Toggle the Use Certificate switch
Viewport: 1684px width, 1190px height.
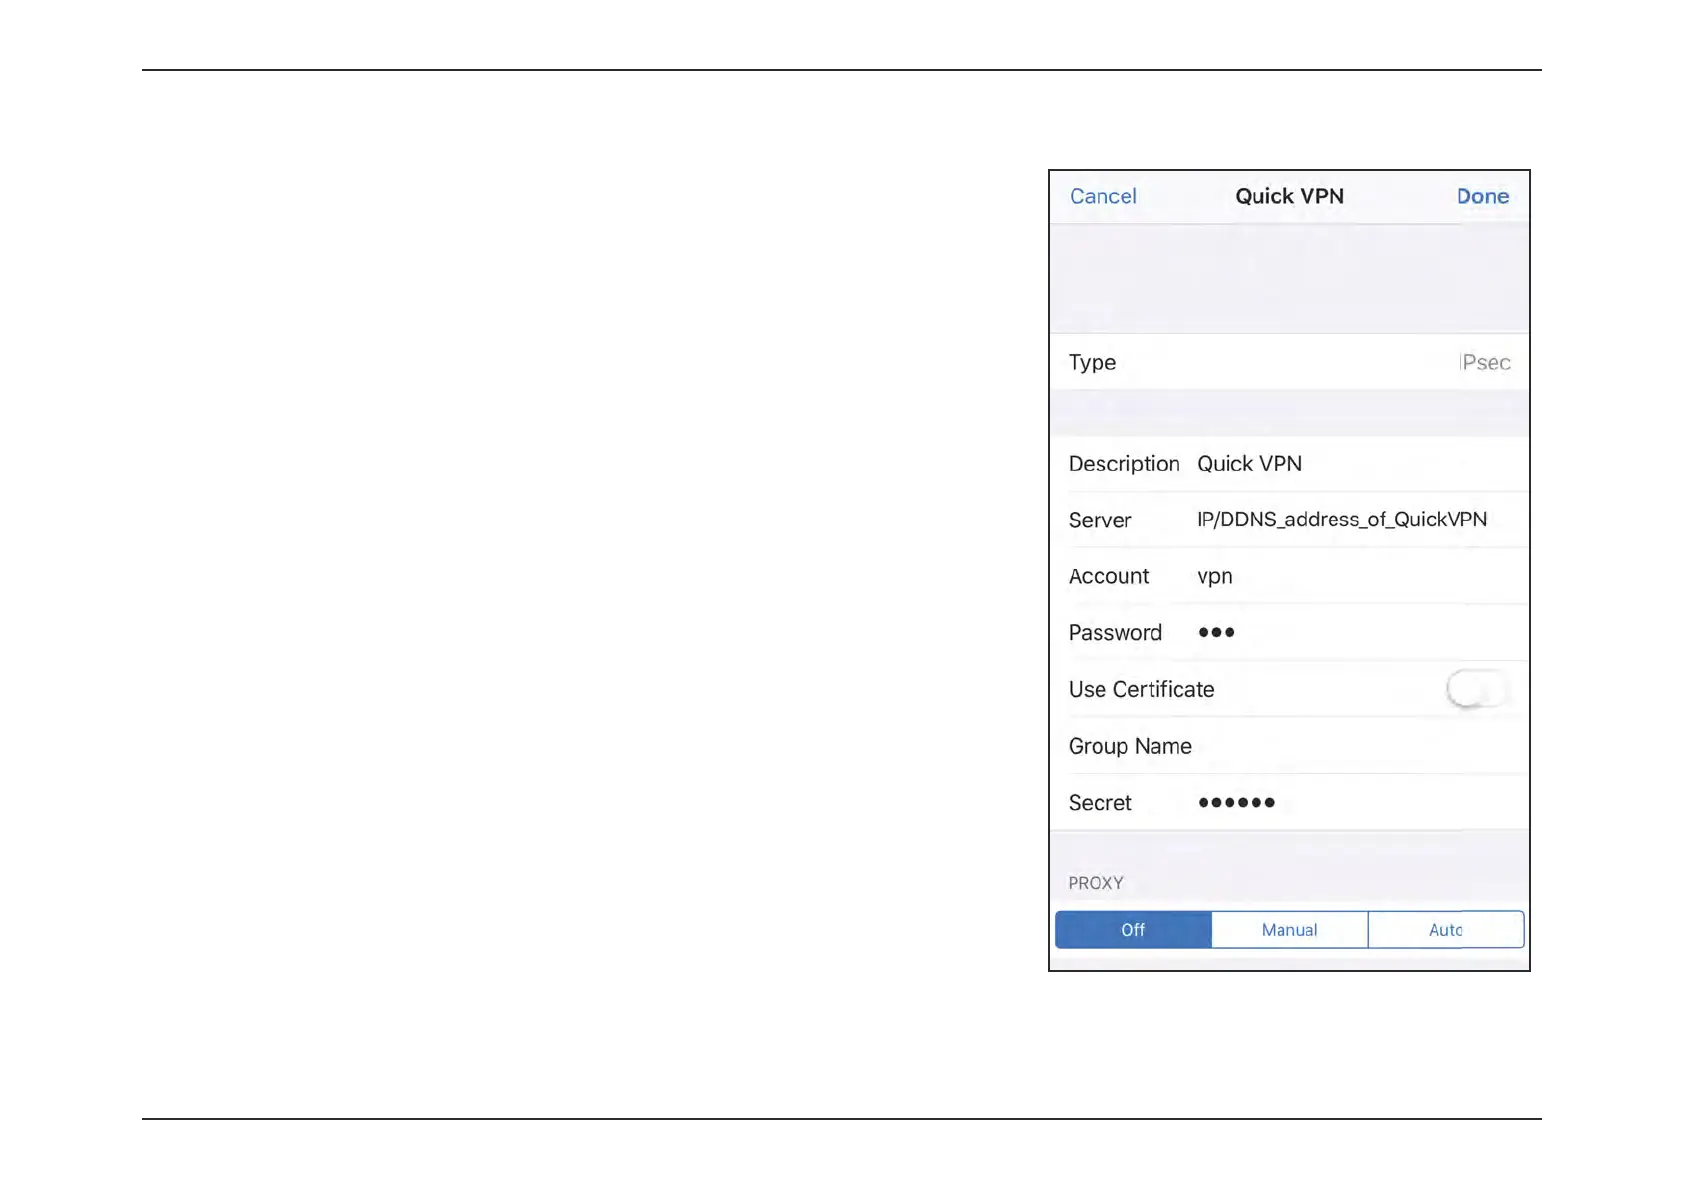pos(1477,689)
